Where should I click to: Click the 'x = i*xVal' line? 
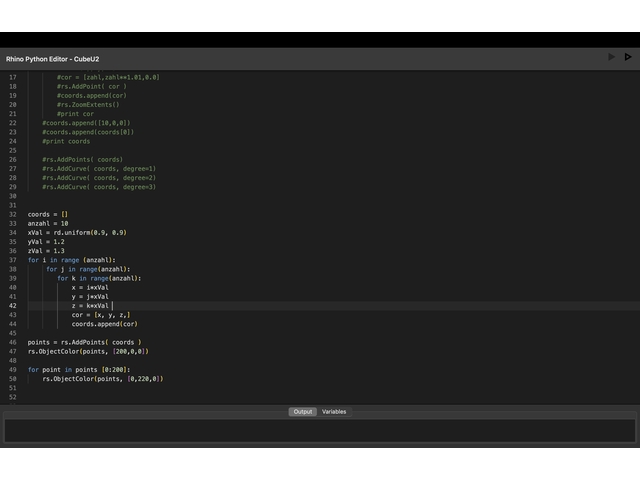[x=90, y=287]
